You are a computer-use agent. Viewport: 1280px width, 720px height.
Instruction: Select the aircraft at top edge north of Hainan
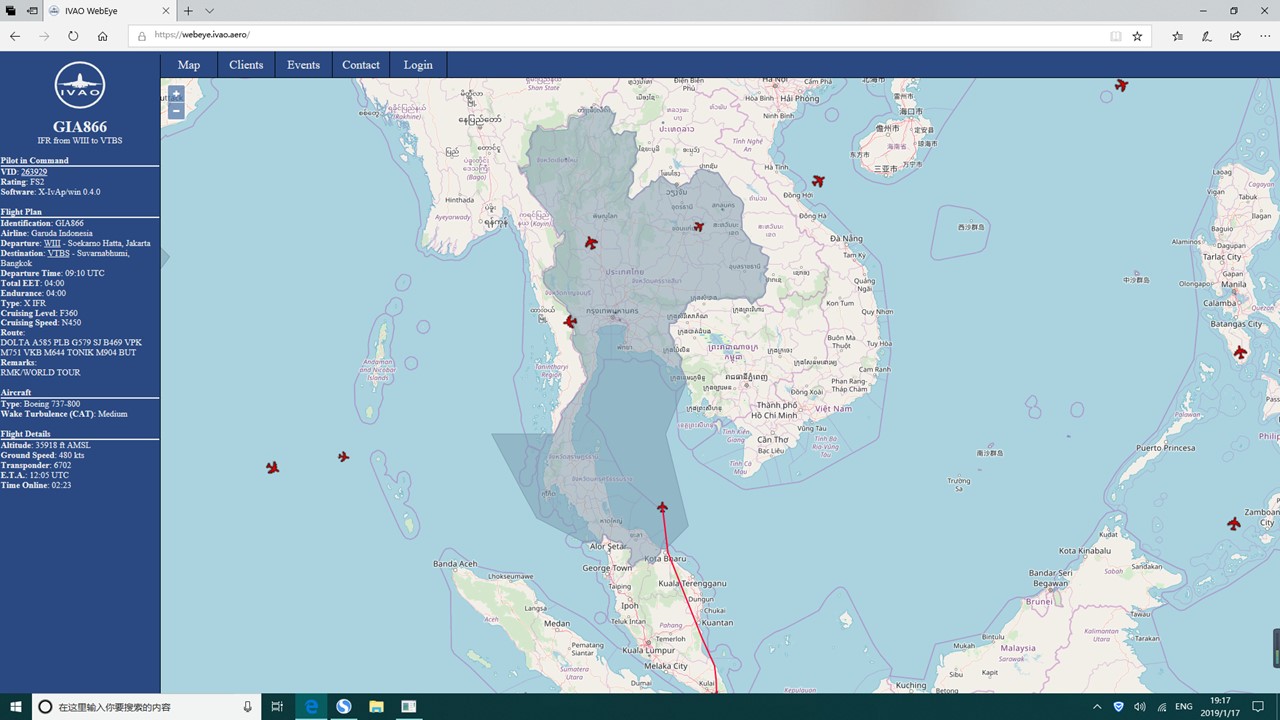pyautogui.click(x=1121, y=85)
